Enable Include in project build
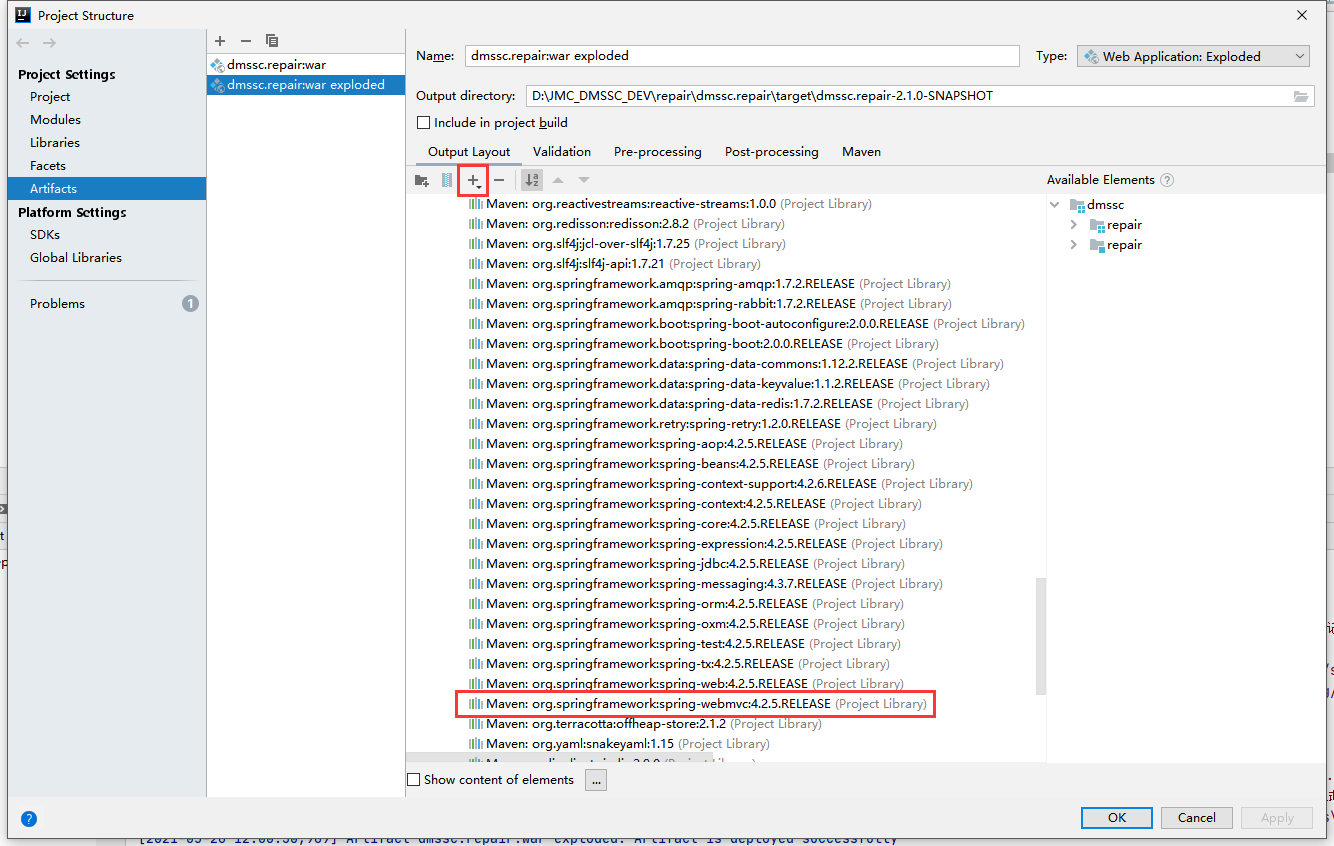Image resolution: width=1334 pixels, height=846 pixels. click(423, 123)
